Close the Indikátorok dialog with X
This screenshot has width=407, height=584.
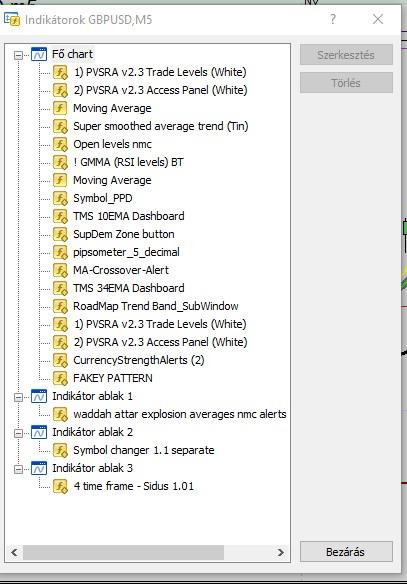378,19
